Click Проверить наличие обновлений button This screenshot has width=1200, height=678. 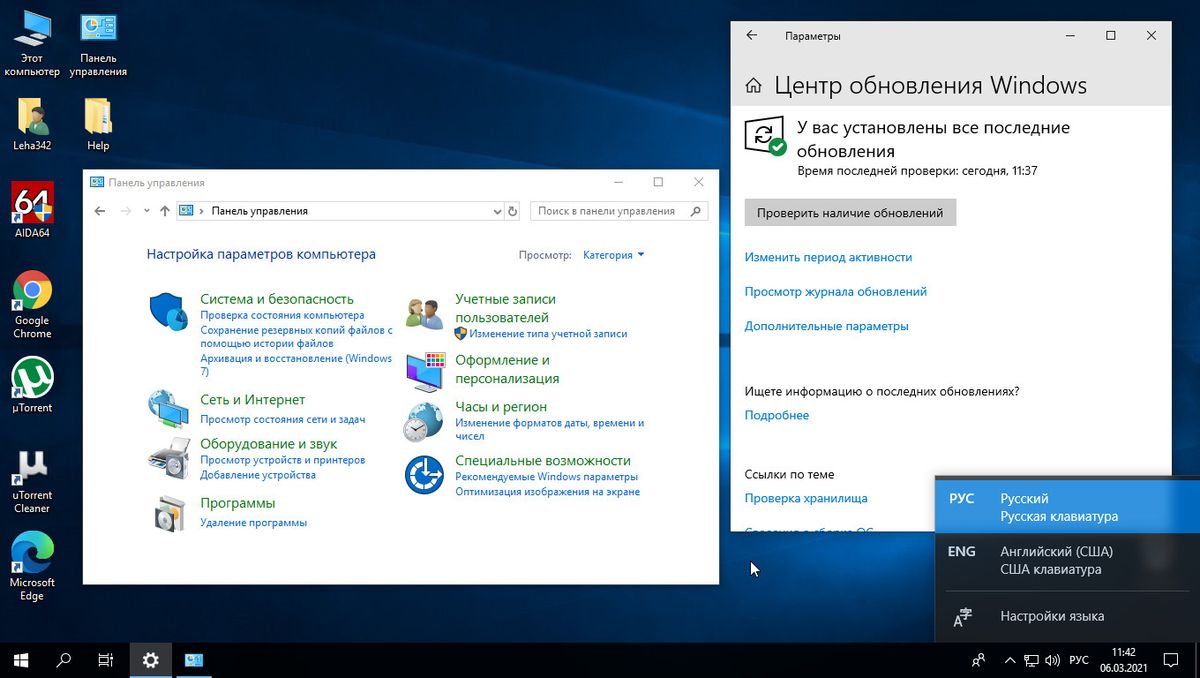(850, 213)
